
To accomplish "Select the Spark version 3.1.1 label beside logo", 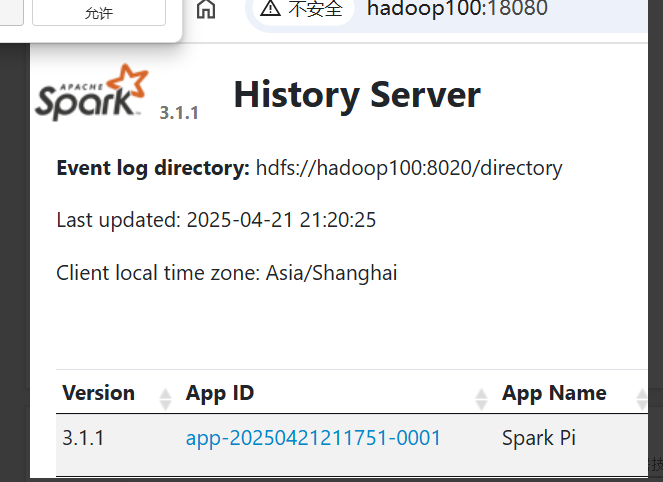I will point(179,113).
